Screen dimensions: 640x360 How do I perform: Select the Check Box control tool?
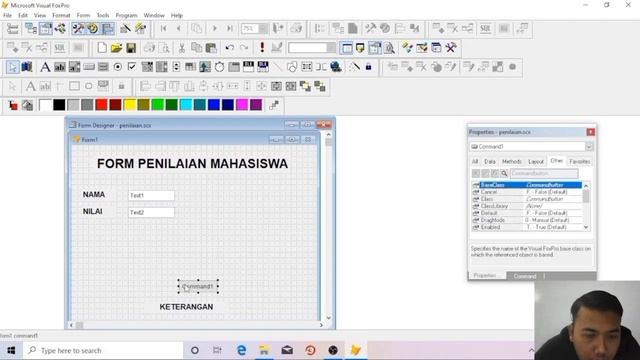click(x=132, y=67)
